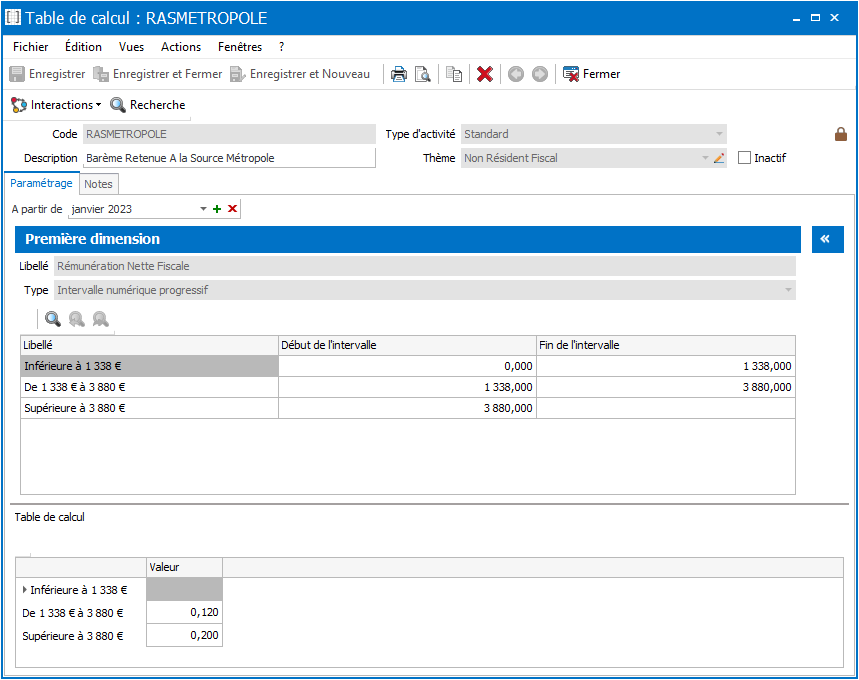The width and height of the screenshot is (859, 680).
Task: Open the Vues menu
Action: (x=131, y=47)
